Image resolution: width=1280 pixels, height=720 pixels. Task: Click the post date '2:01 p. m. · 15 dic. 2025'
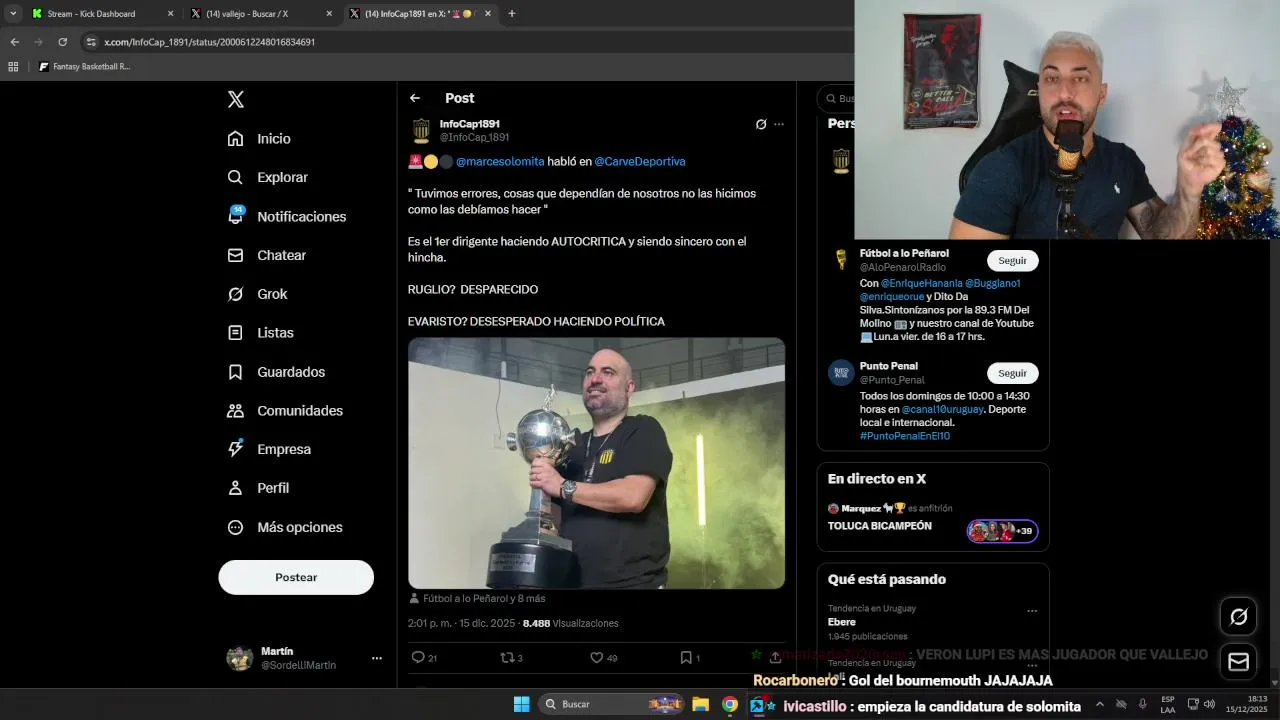point(461,623)
